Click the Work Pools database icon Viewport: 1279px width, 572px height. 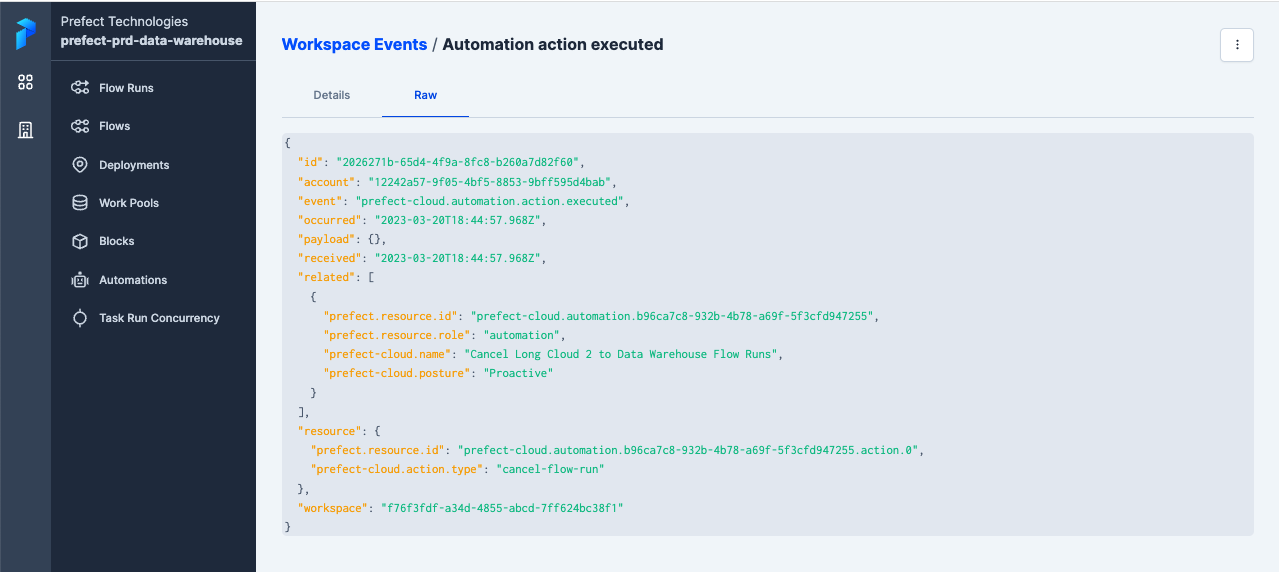(x=80, y=203)
